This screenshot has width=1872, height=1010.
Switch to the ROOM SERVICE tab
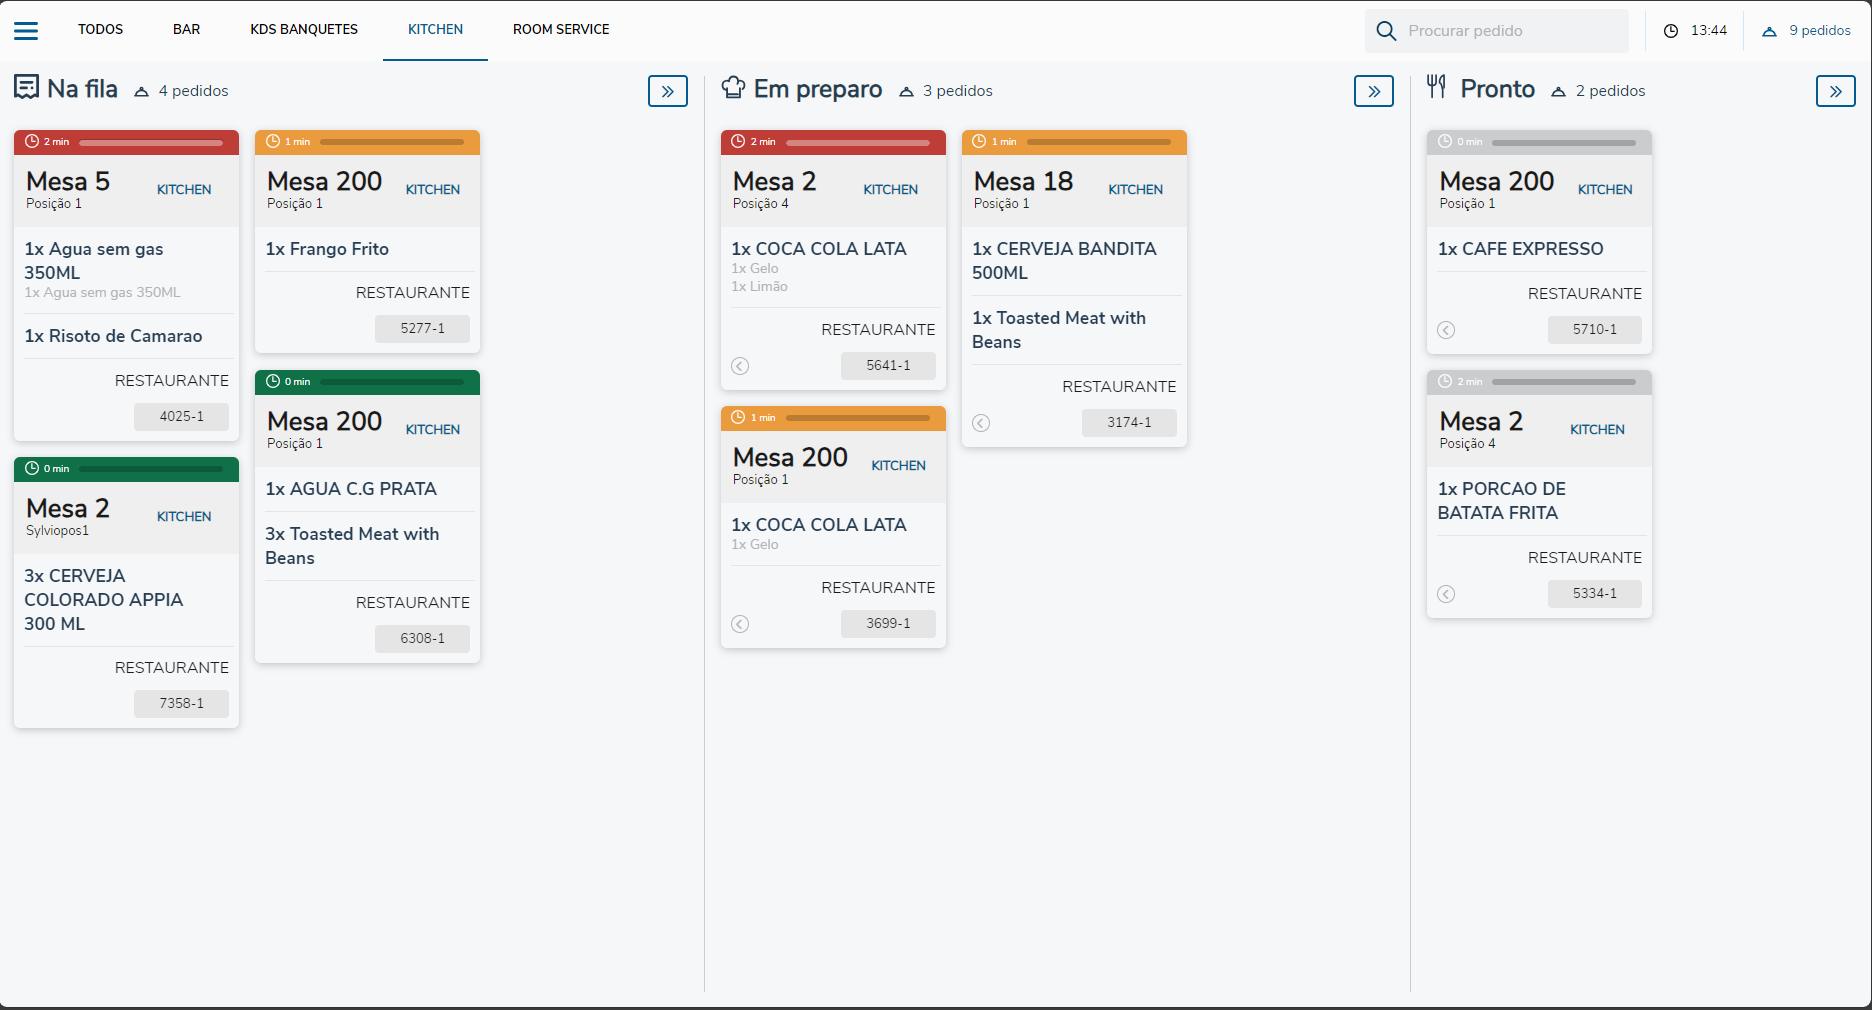coord(561,30)
